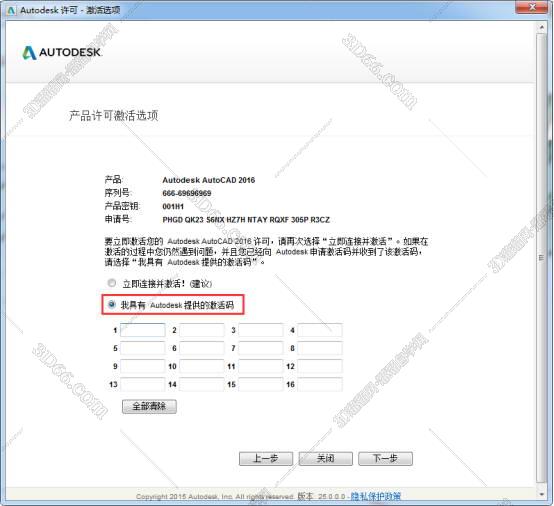This screenshot has width=554, height=506.
Task: Click activation code field 1
Action: click(x=143, y=330)
